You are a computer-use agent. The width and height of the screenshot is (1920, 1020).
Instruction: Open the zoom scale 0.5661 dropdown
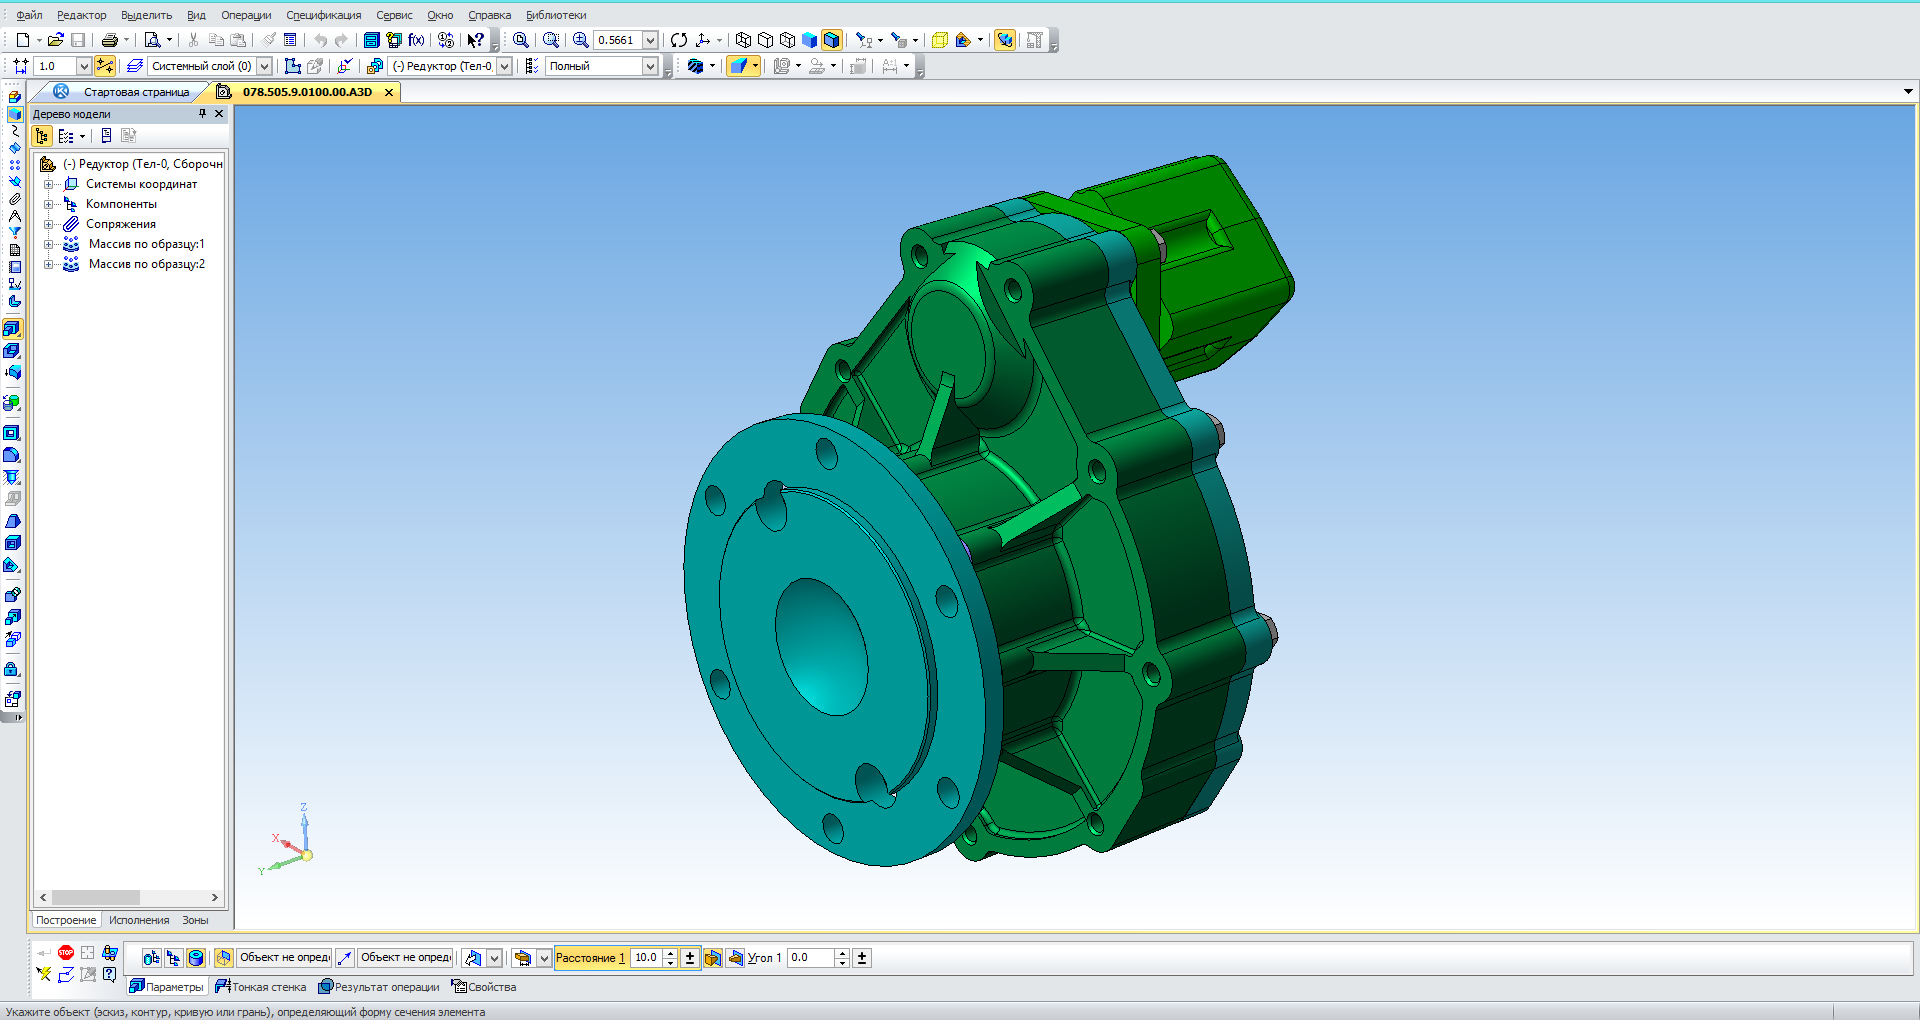650,40
